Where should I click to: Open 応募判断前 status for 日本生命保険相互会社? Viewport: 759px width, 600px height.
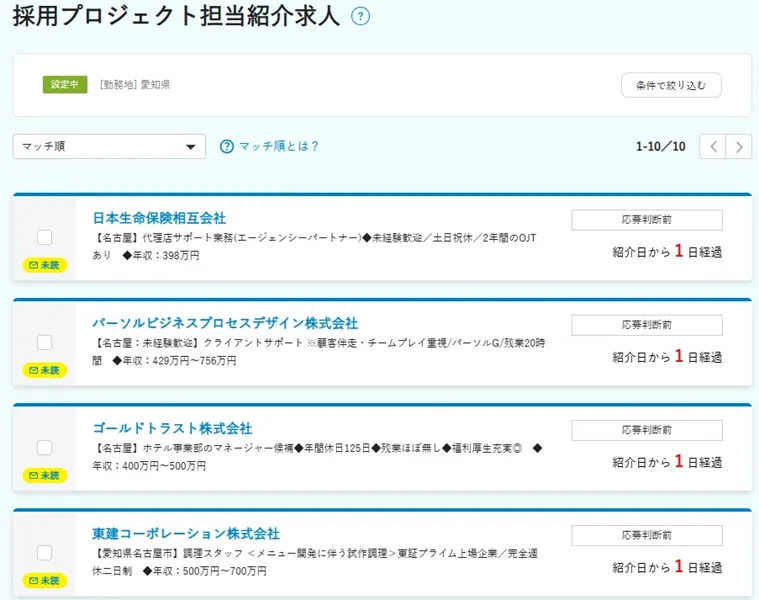646,220
